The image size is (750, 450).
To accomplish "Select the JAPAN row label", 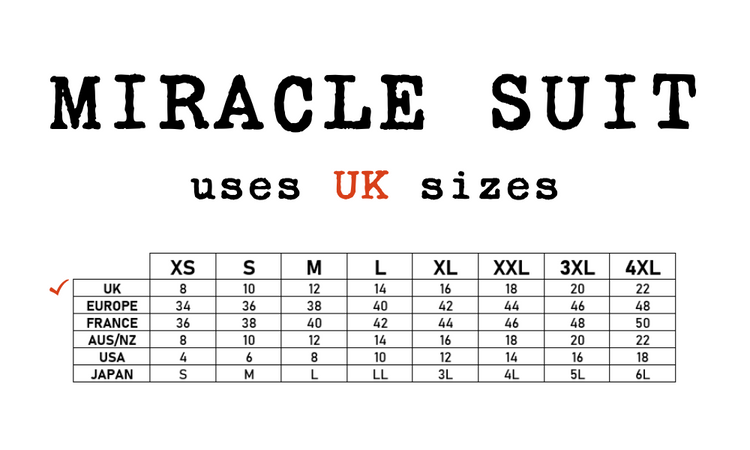I will pos(112,374).
